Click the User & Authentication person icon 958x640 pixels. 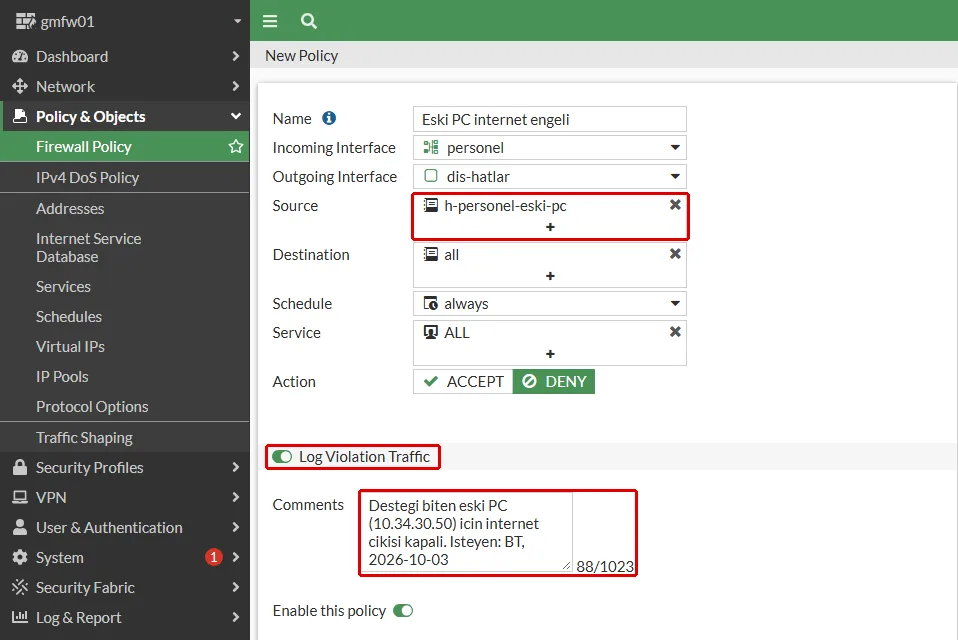(20, 527)
